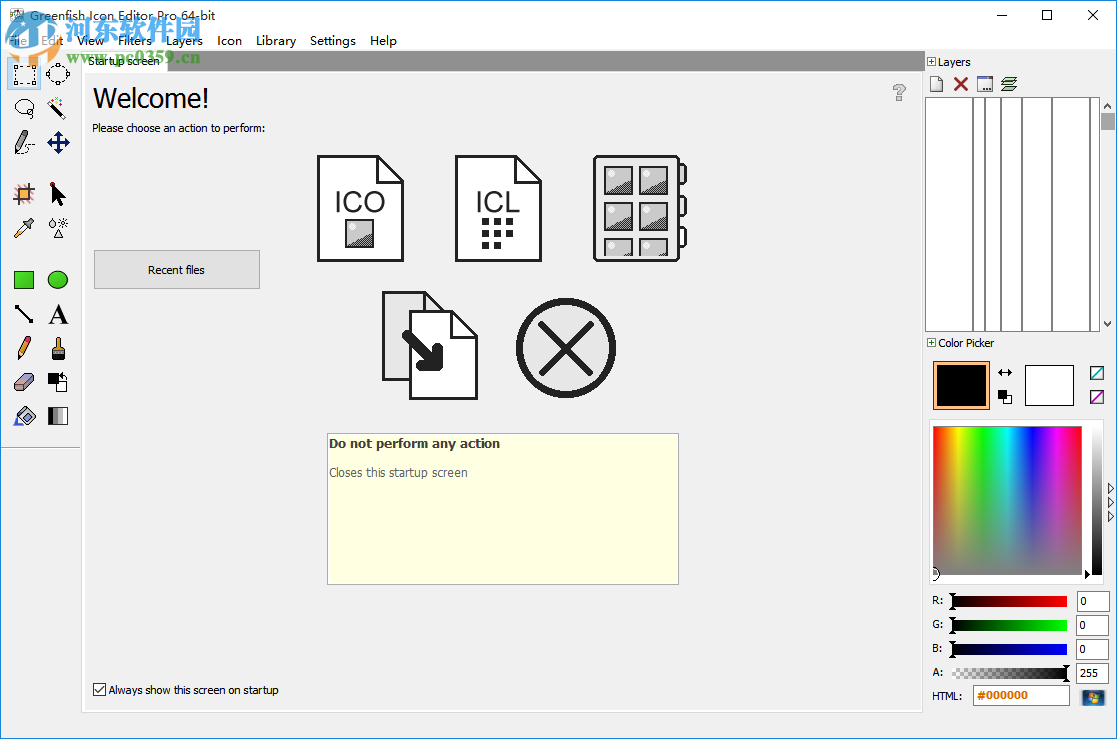
Task: Expand the Layers panel header
Action: [x=931, y=61]
